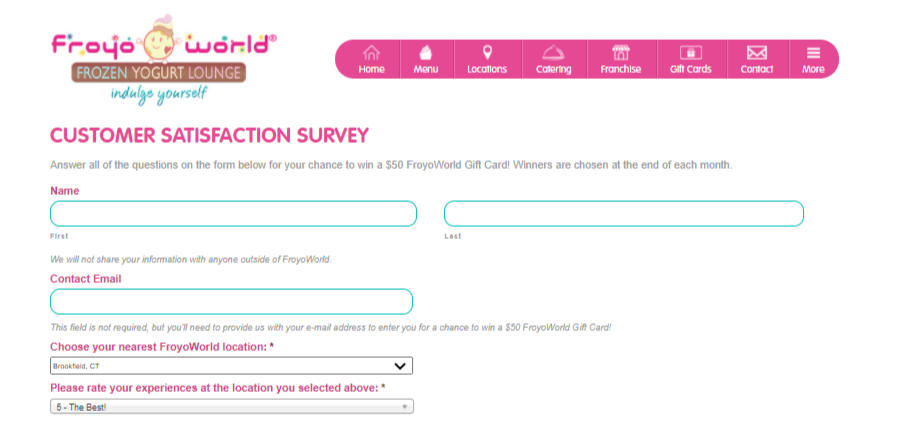Click the Last name input field
912x421 pixels.
pos(624,213)
